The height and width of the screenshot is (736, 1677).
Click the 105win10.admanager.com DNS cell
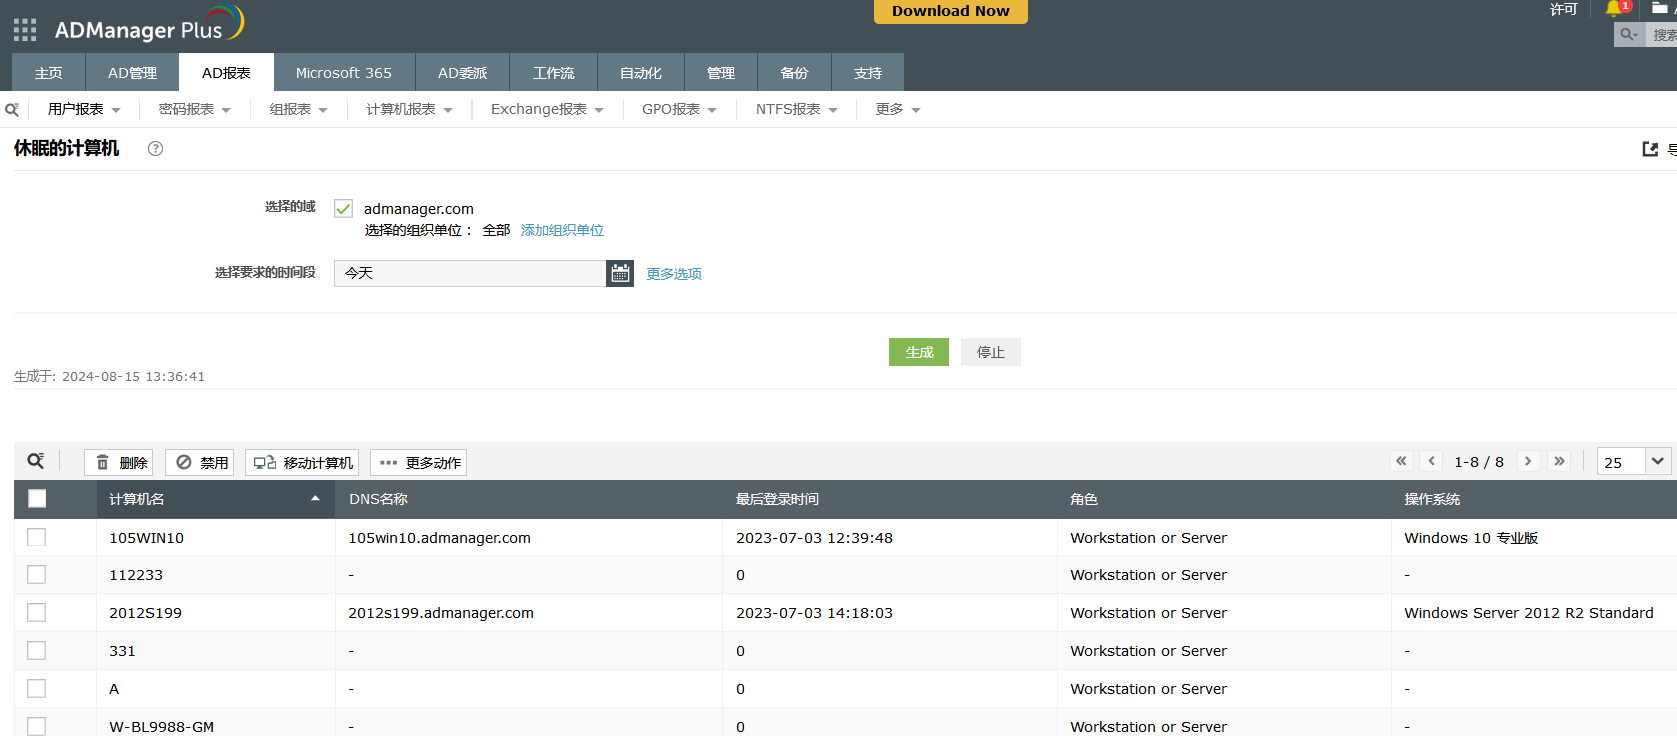440,538
